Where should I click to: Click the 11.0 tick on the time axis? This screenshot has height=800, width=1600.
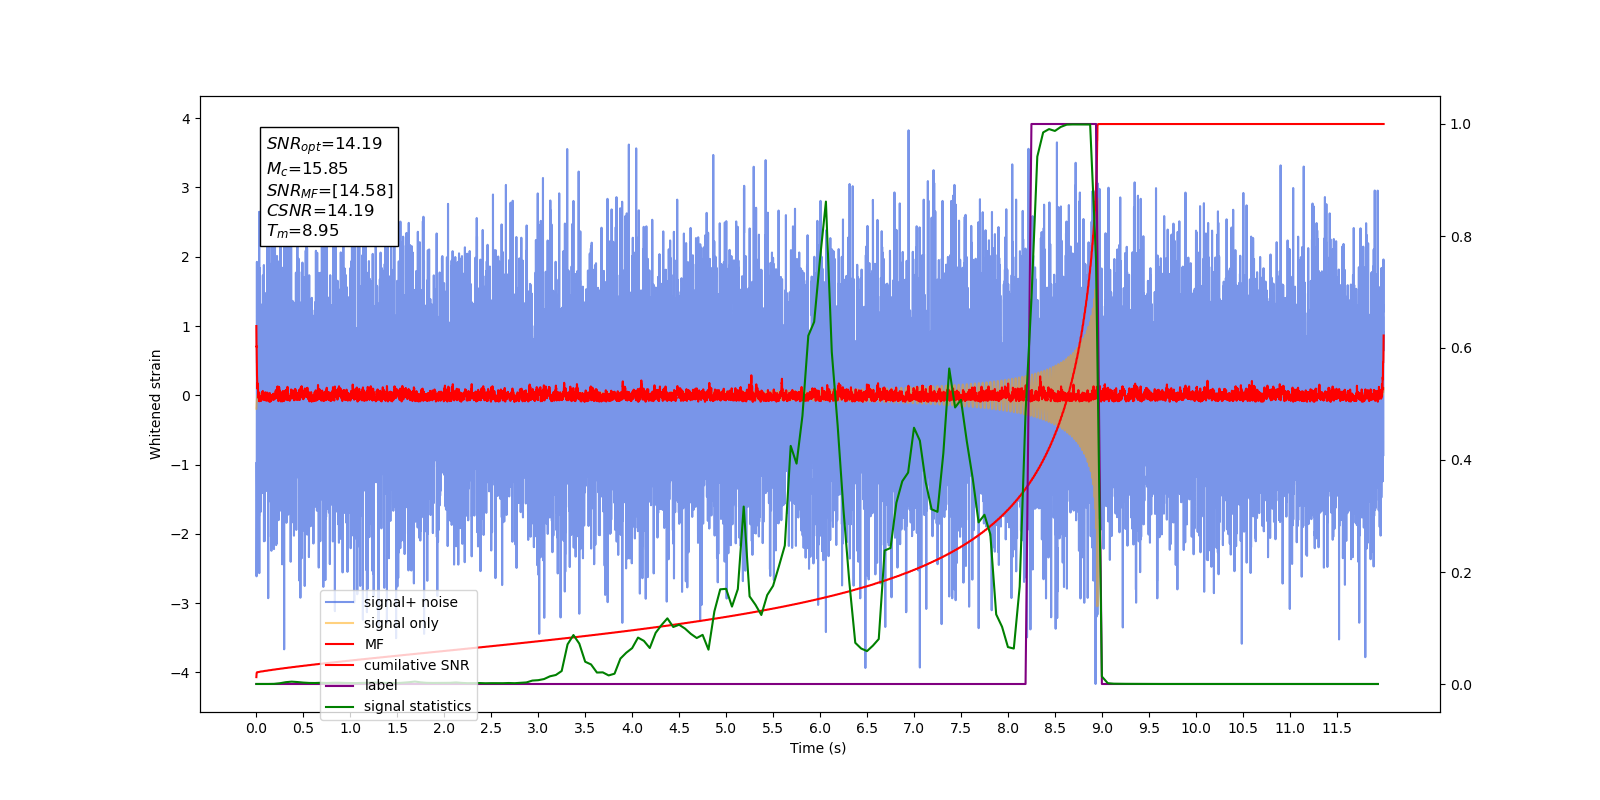pos(1290,728)
